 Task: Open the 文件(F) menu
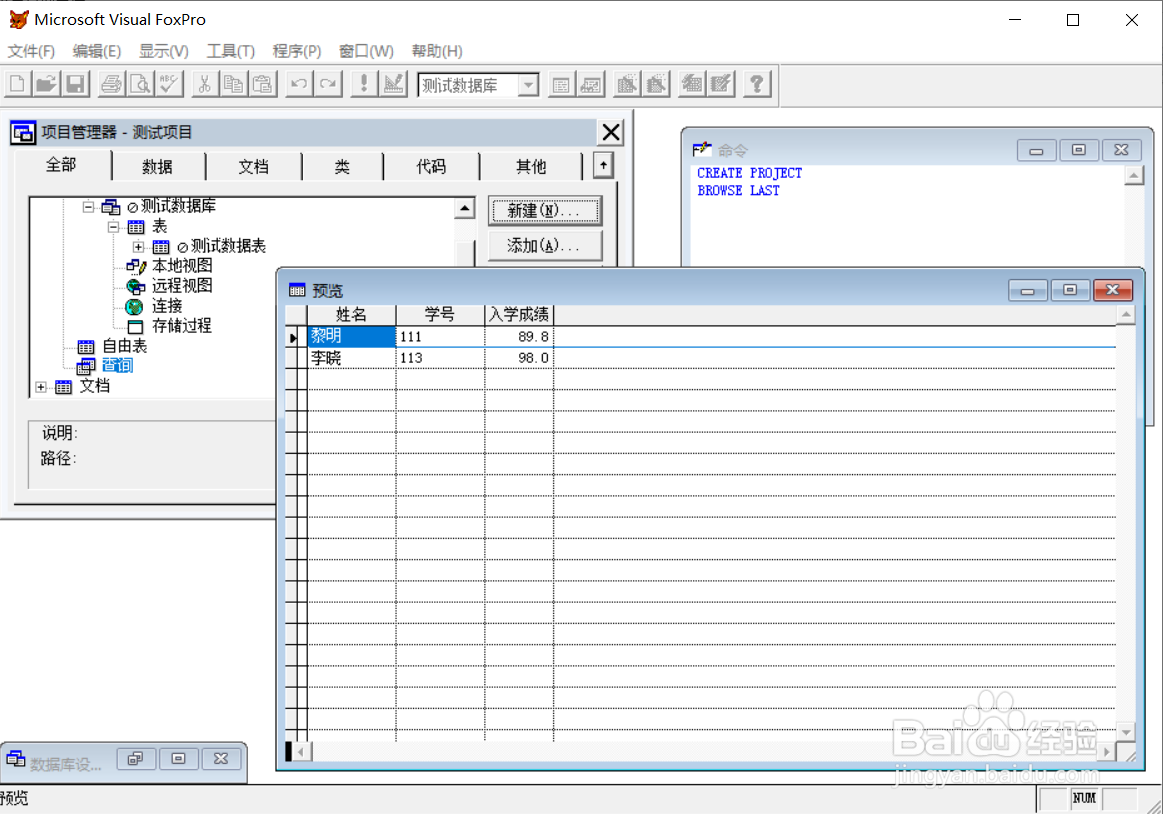(31, 51)
